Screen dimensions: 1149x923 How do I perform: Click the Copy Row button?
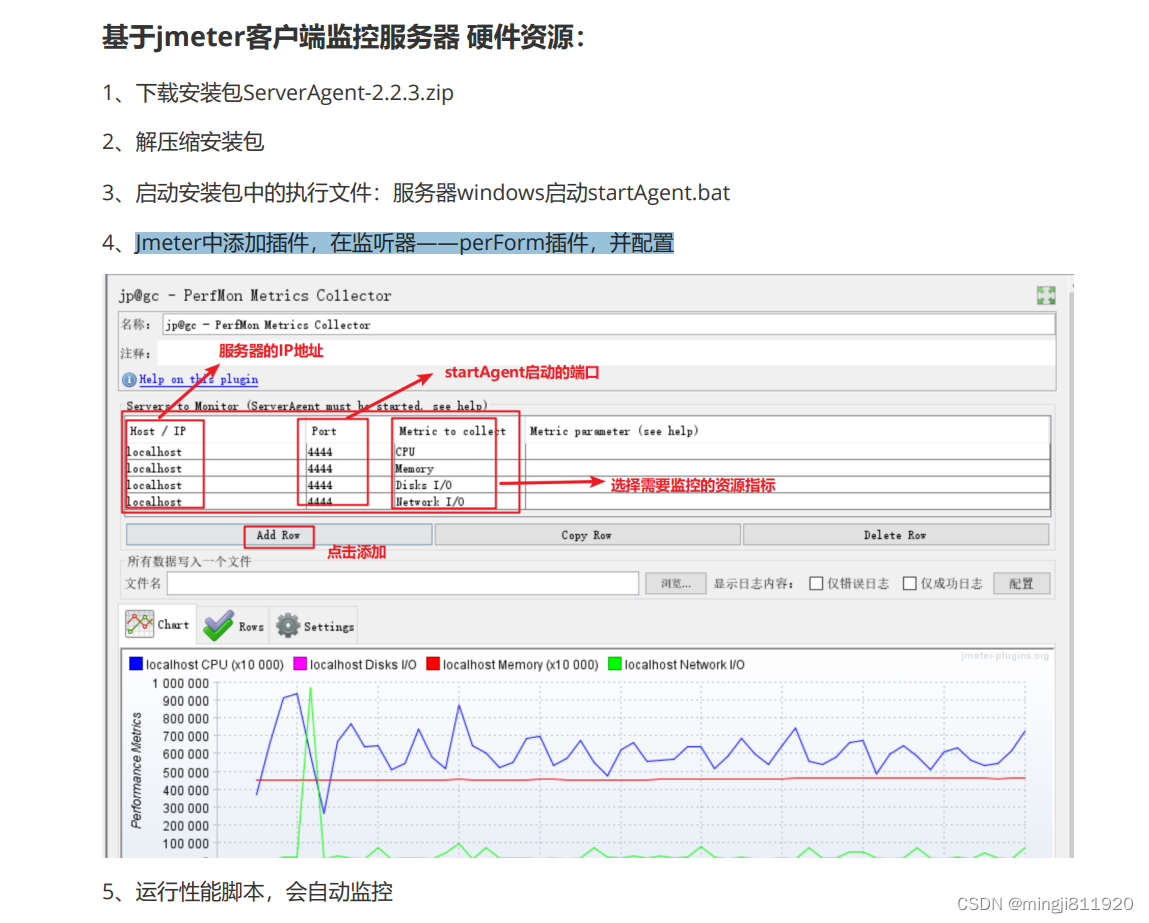pyautogui.click(x=587, y=535)
